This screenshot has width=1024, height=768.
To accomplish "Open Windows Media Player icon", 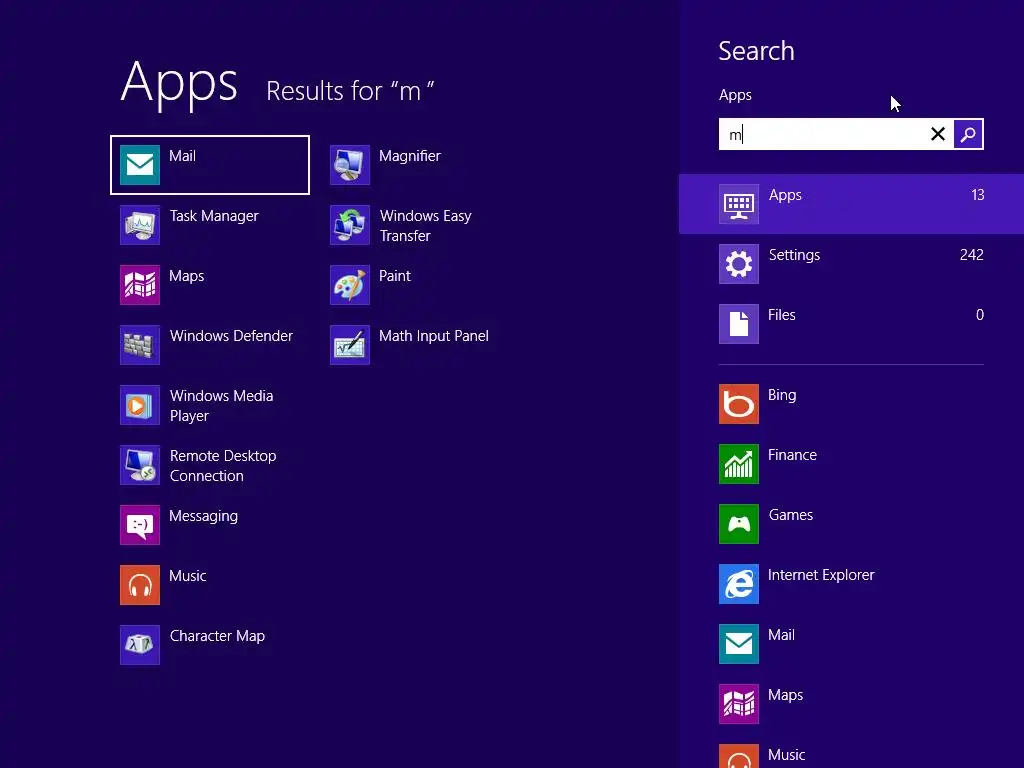I will click(x=140, y=405).
